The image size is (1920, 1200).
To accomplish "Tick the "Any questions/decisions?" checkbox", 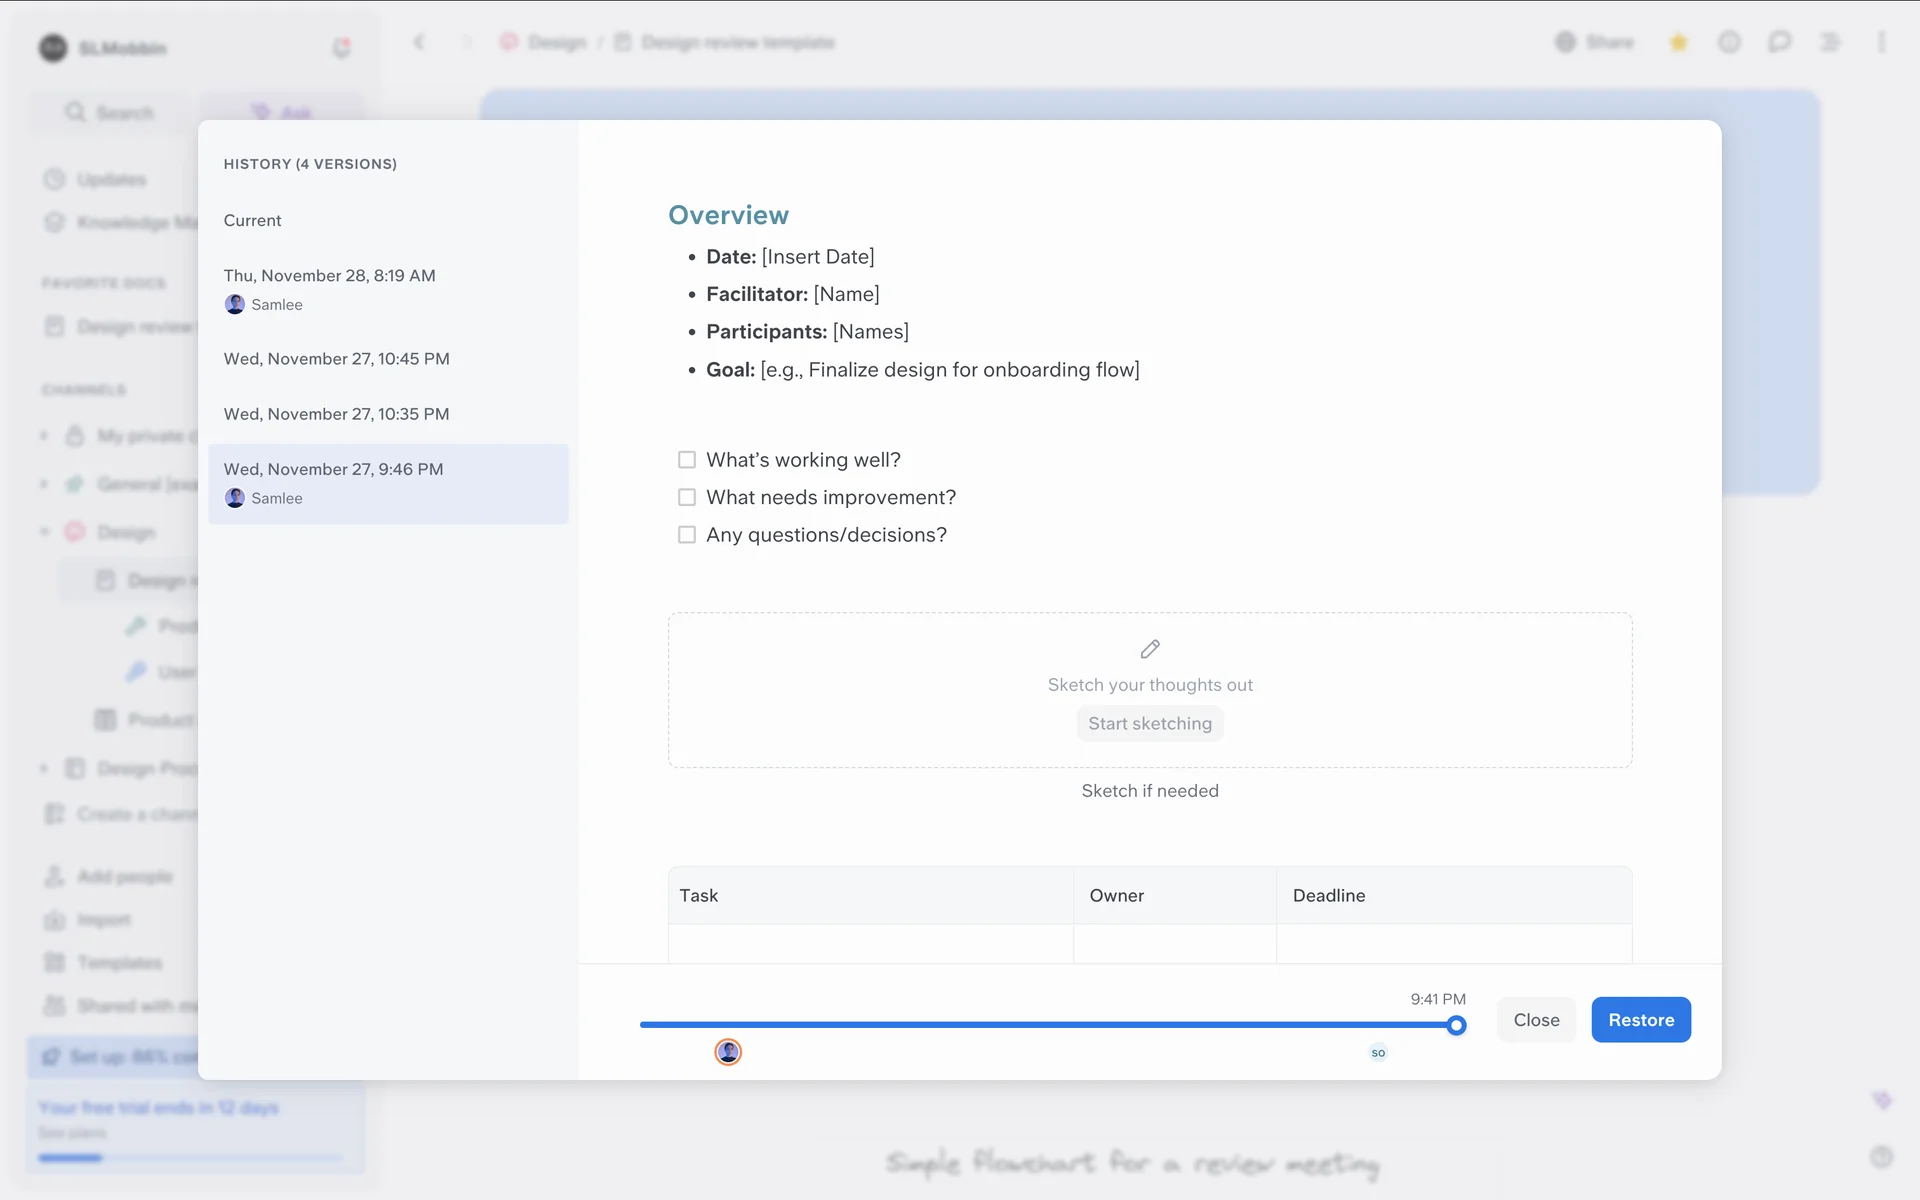I will coord(687,535).
